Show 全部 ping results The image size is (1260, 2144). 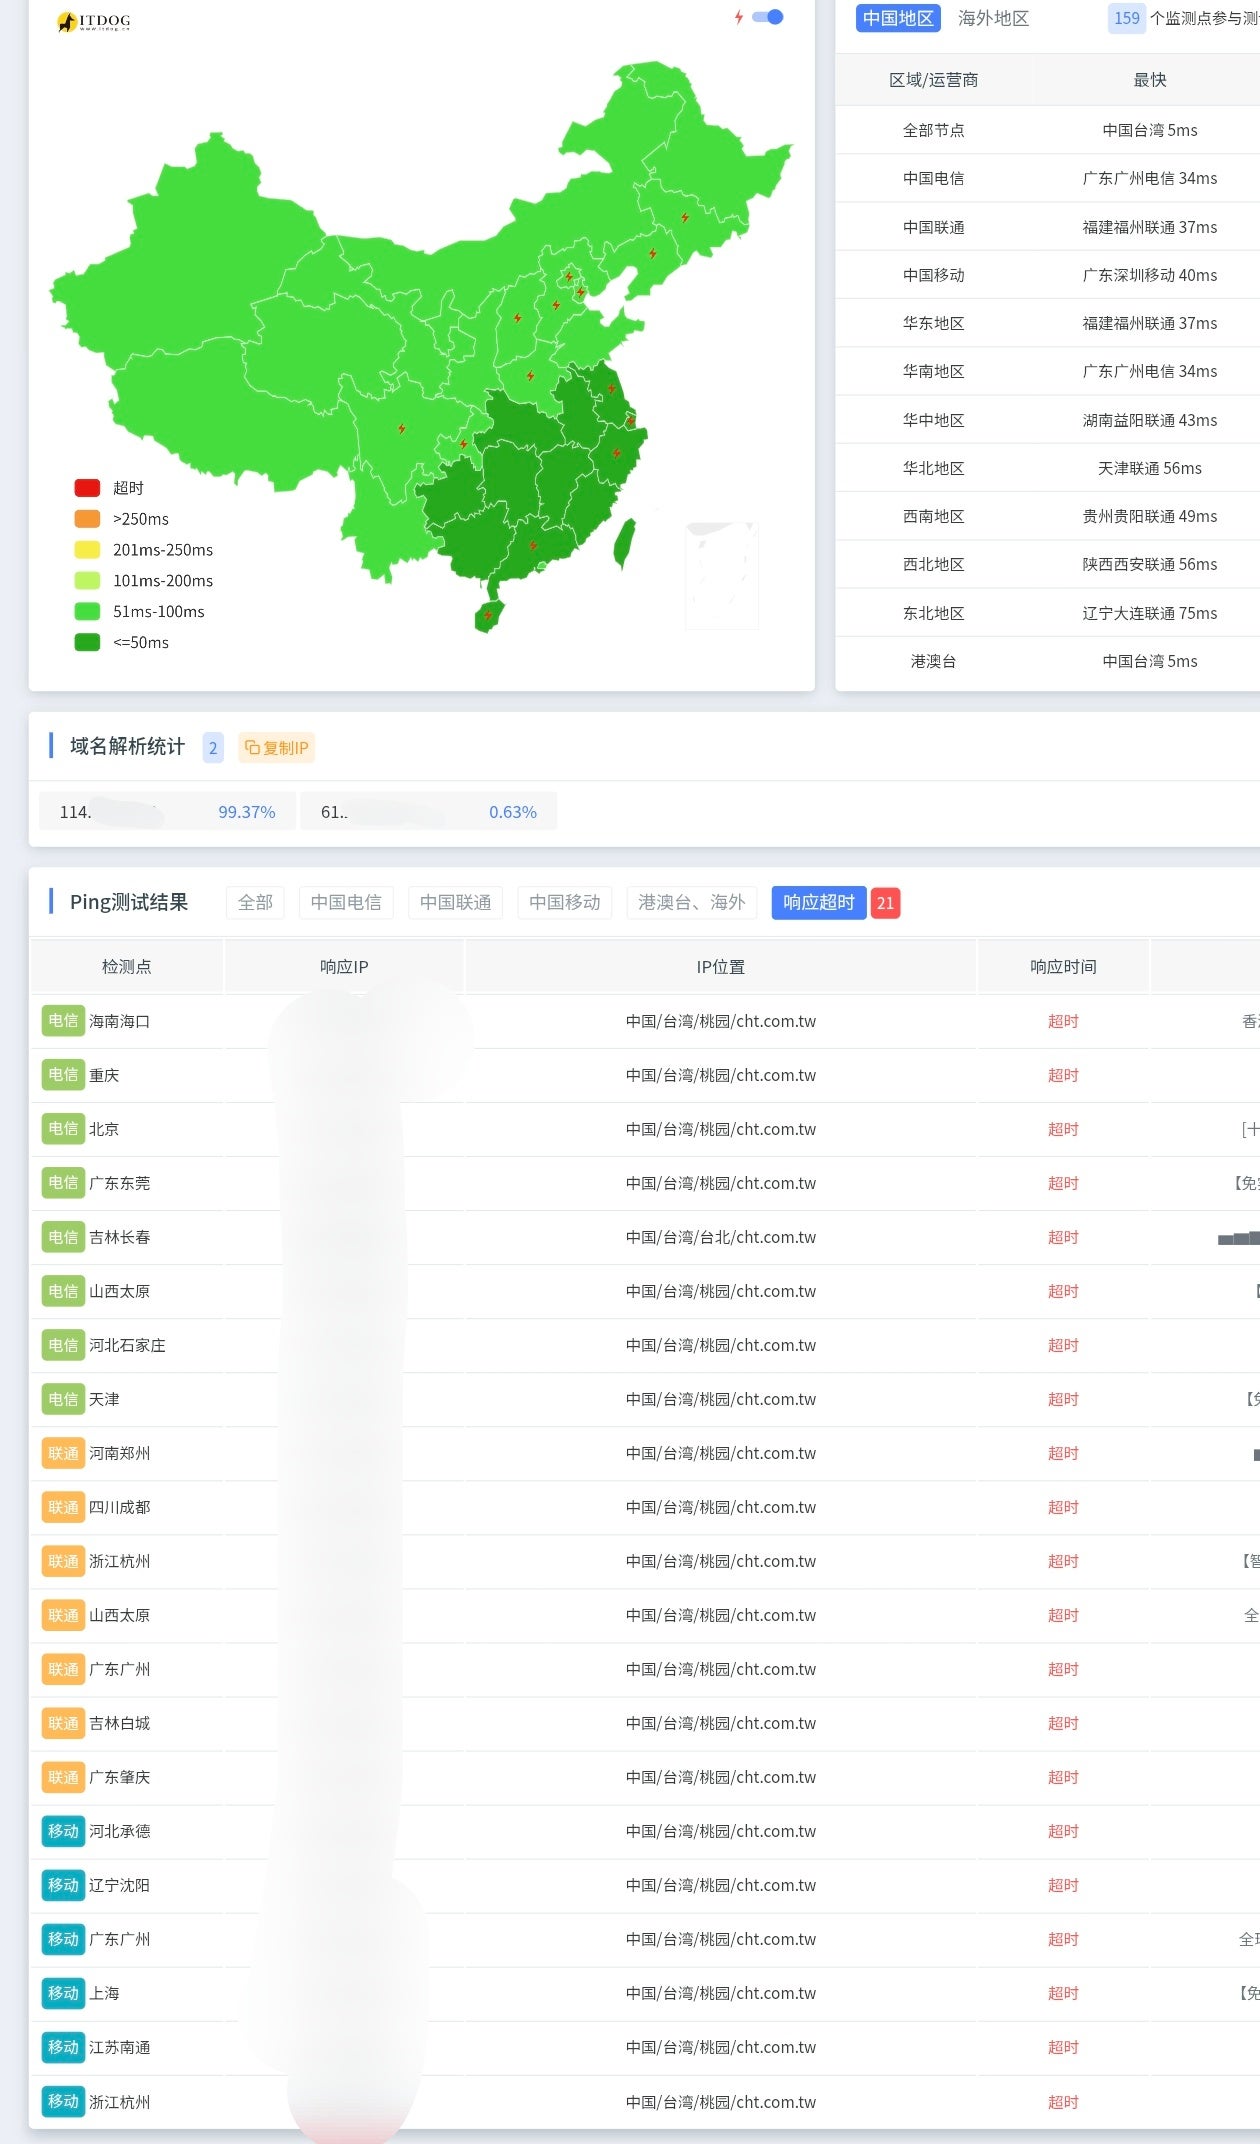click(x=255, y=902)
